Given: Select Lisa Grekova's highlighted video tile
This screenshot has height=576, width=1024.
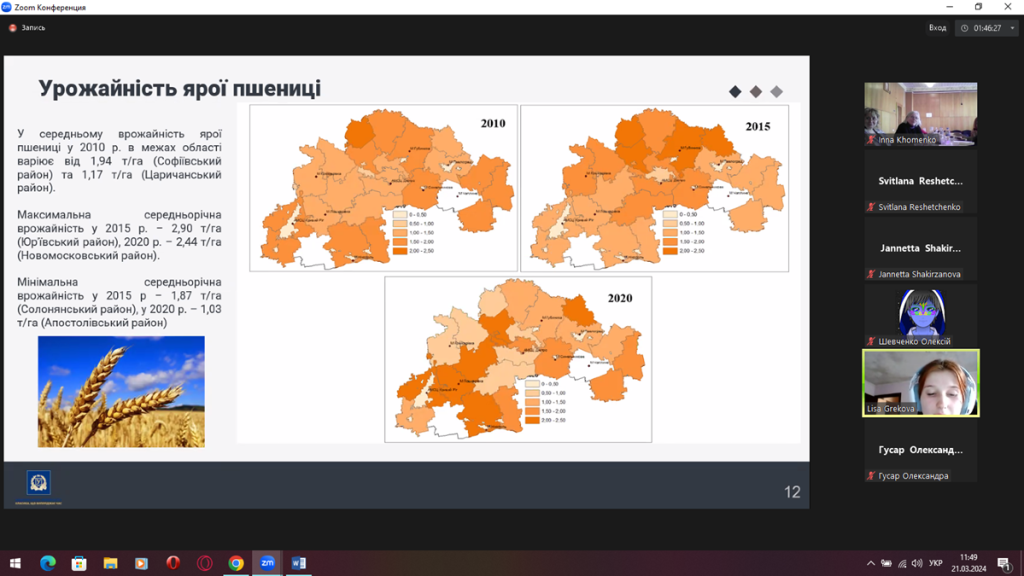Looking at the screenshot, I should pyautogui.click(x=920, y=382).
